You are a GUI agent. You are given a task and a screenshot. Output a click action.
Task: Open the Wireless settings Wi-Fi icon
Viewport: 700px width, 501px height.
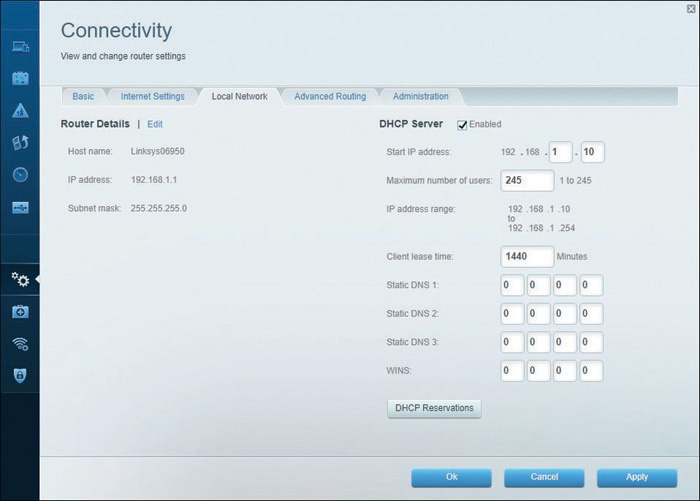coord(20,343)
